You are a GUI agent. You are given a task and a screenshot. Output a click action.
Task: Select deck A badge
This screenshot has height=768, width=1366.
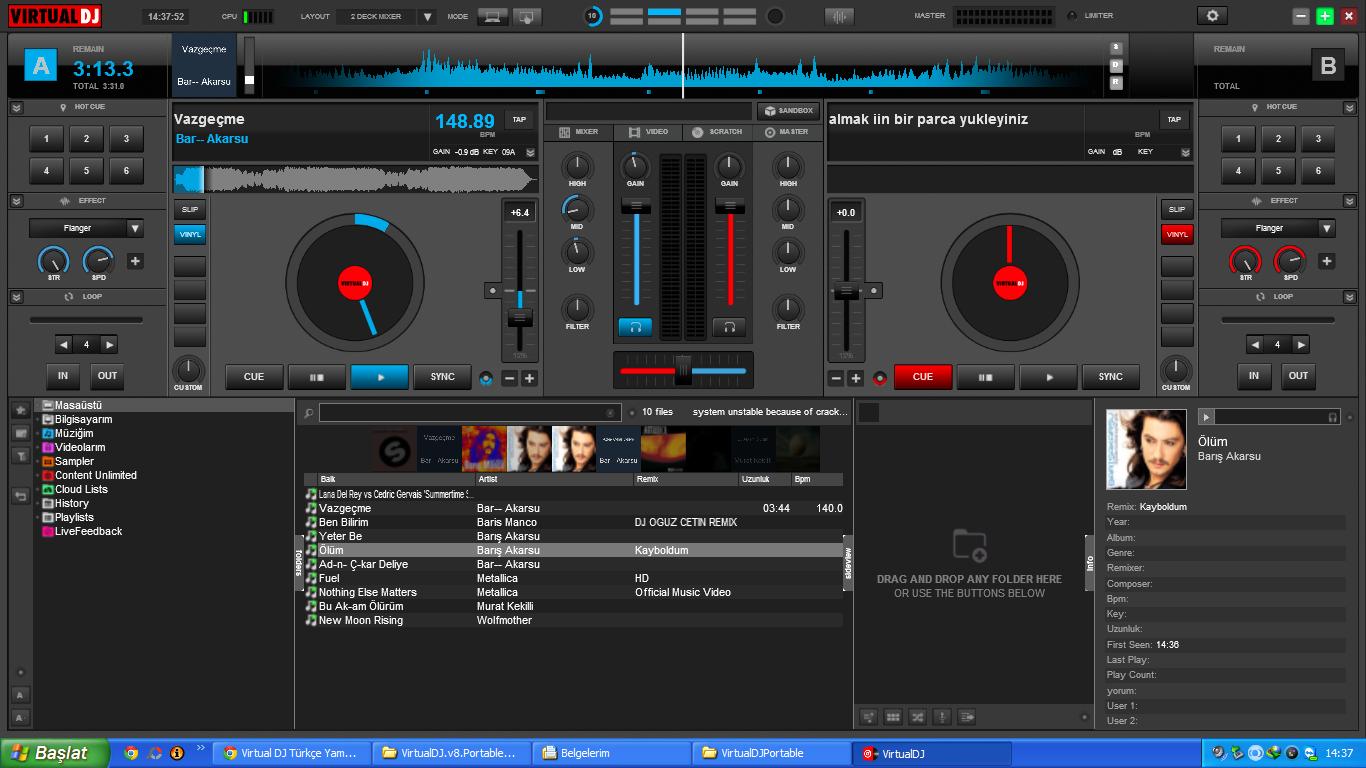pyautogui.click(x=40, y=66)
